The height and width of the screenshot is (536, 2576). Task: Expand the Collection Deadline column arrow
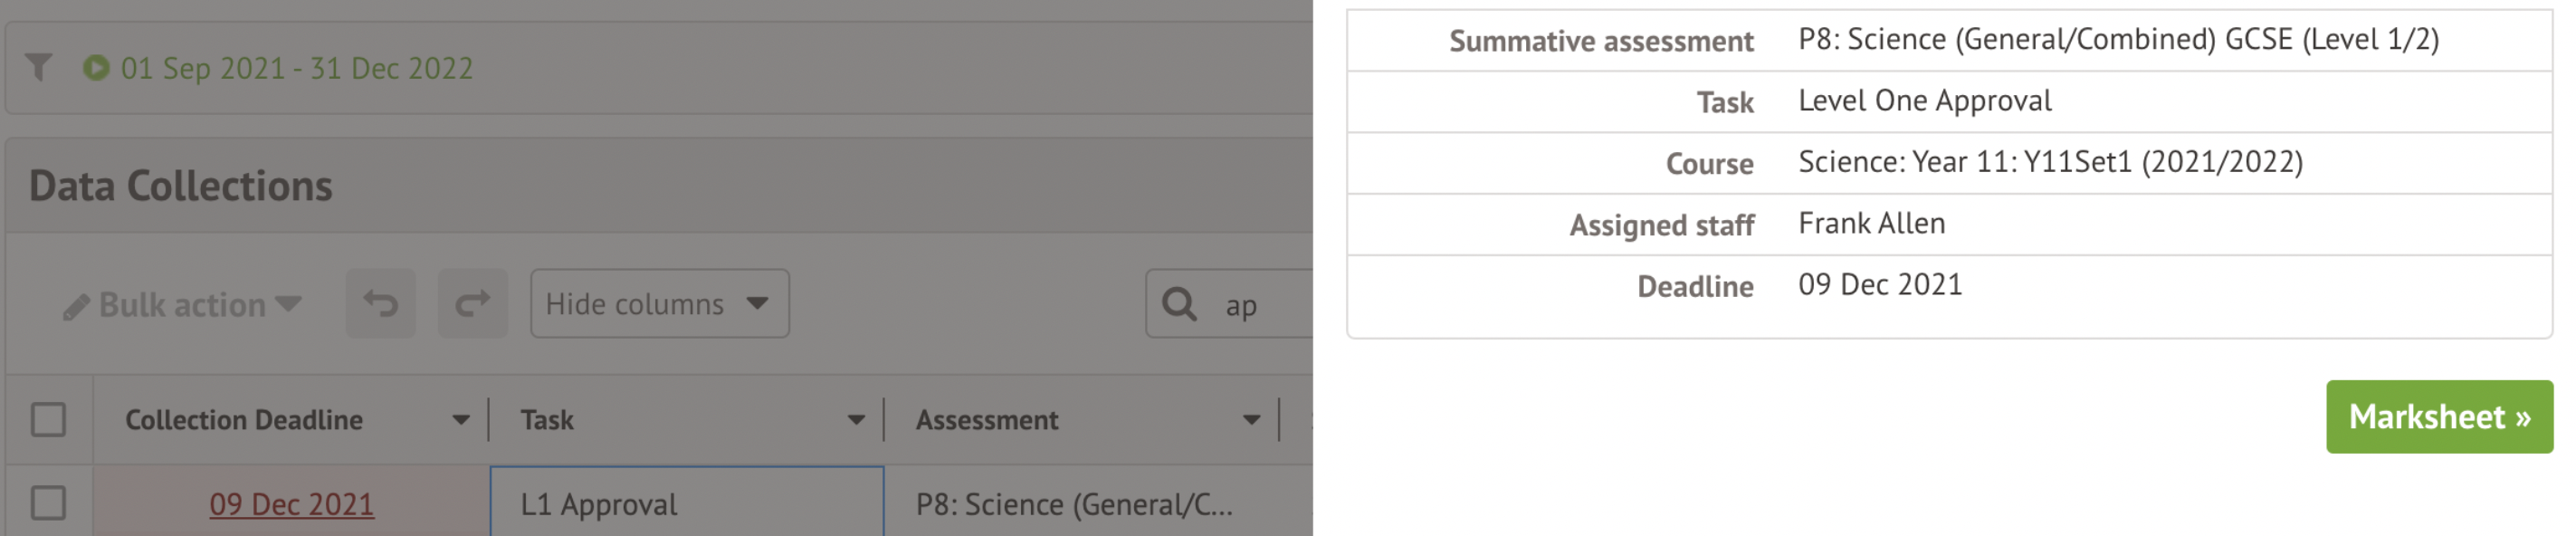(x=461, y=420)
